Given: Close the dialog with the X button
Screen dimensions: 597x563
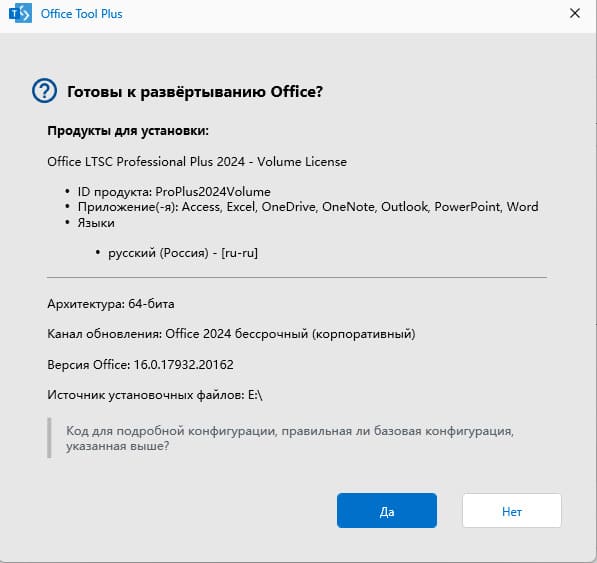Looking at the screenshot, I should (575, 13).
